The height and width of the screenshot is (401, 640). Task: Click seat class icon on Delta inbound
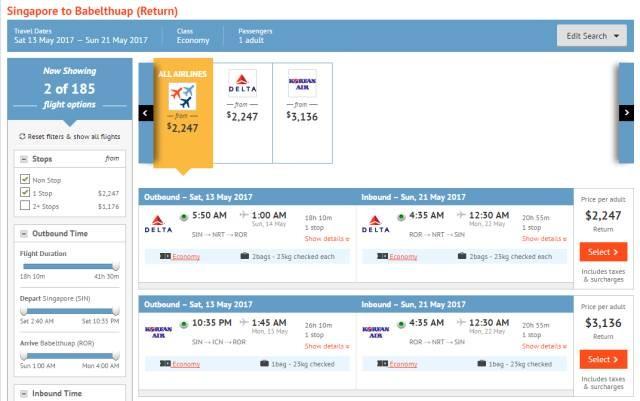click(x=382, y=256)
